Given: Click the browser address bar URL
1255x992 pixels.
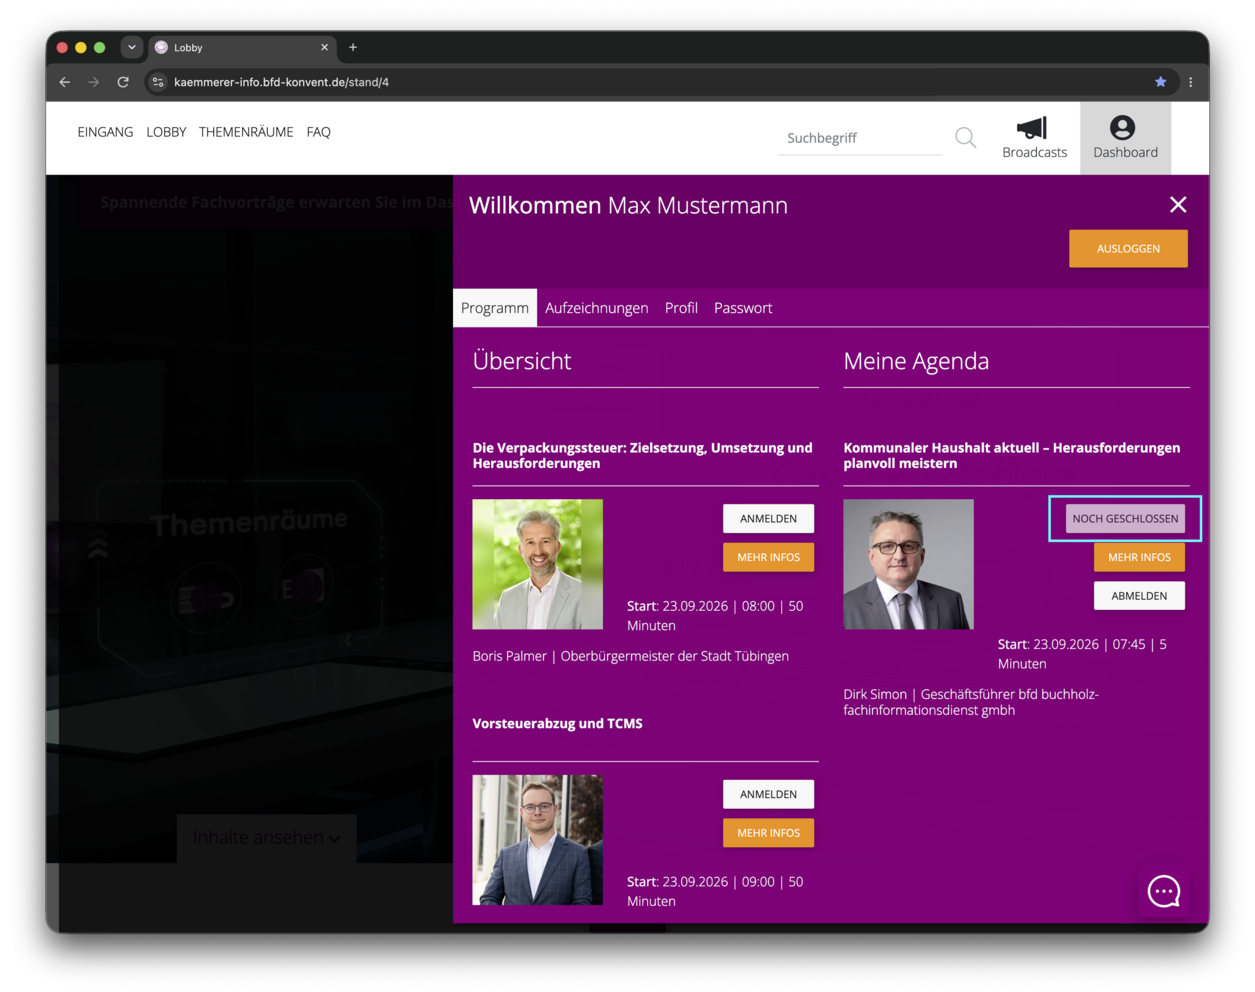Looking at the screenshot, I should (281, 82).
